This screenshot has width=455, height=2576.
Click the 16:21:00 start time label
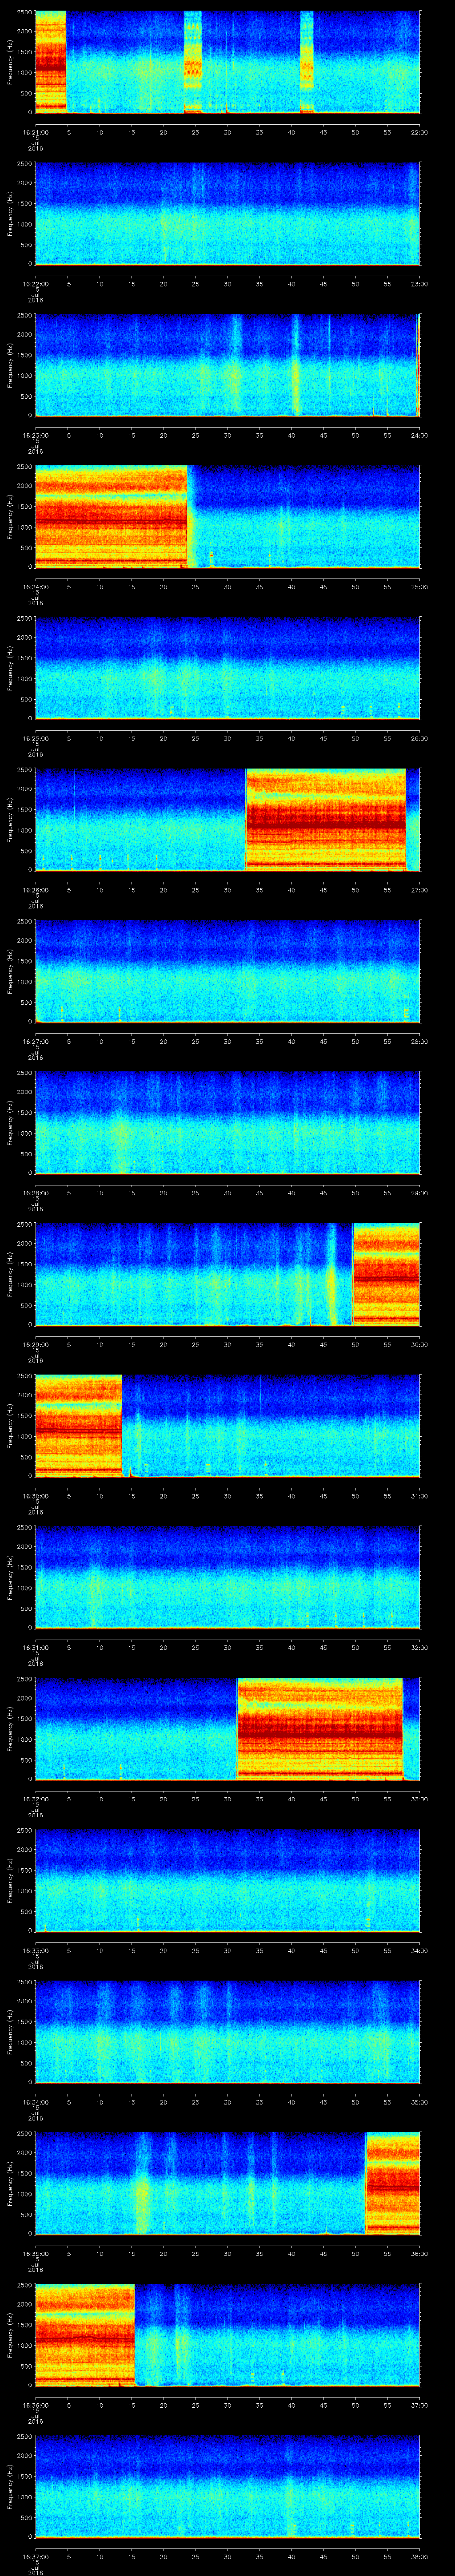(35, 132)
